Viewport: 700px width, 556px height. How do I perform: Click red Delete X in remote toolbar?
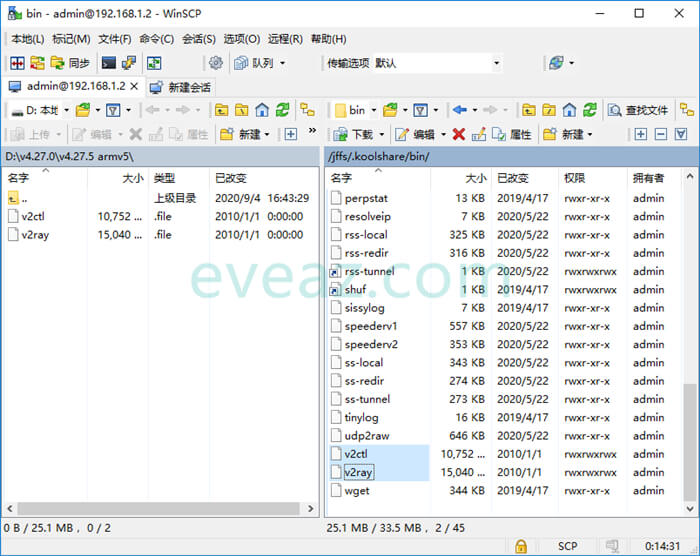[458, 134]
